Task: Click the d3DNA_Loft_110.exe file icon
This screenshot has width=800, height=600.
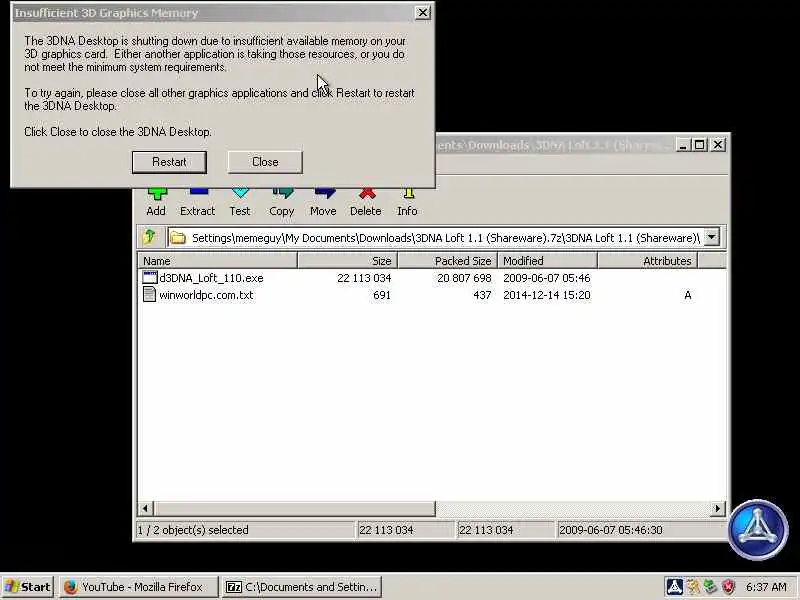Action: (149, 278)
